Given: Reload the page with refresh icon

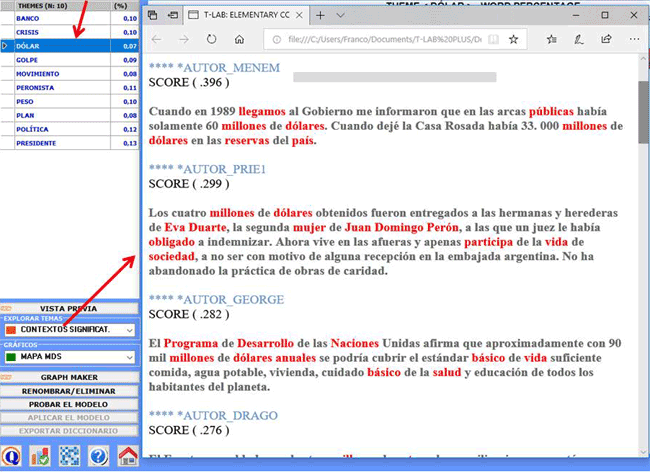Looking at the screenshot, I should [x=211, y=39].
